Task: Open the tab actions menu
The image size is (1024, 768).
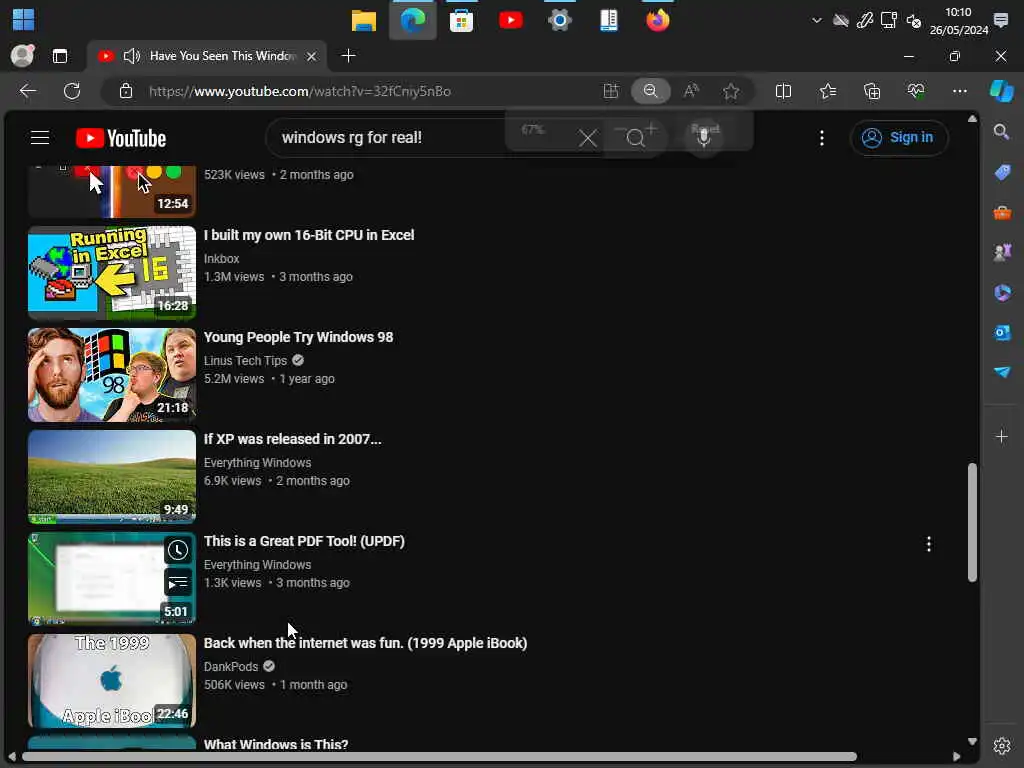Action: [60, 56]
